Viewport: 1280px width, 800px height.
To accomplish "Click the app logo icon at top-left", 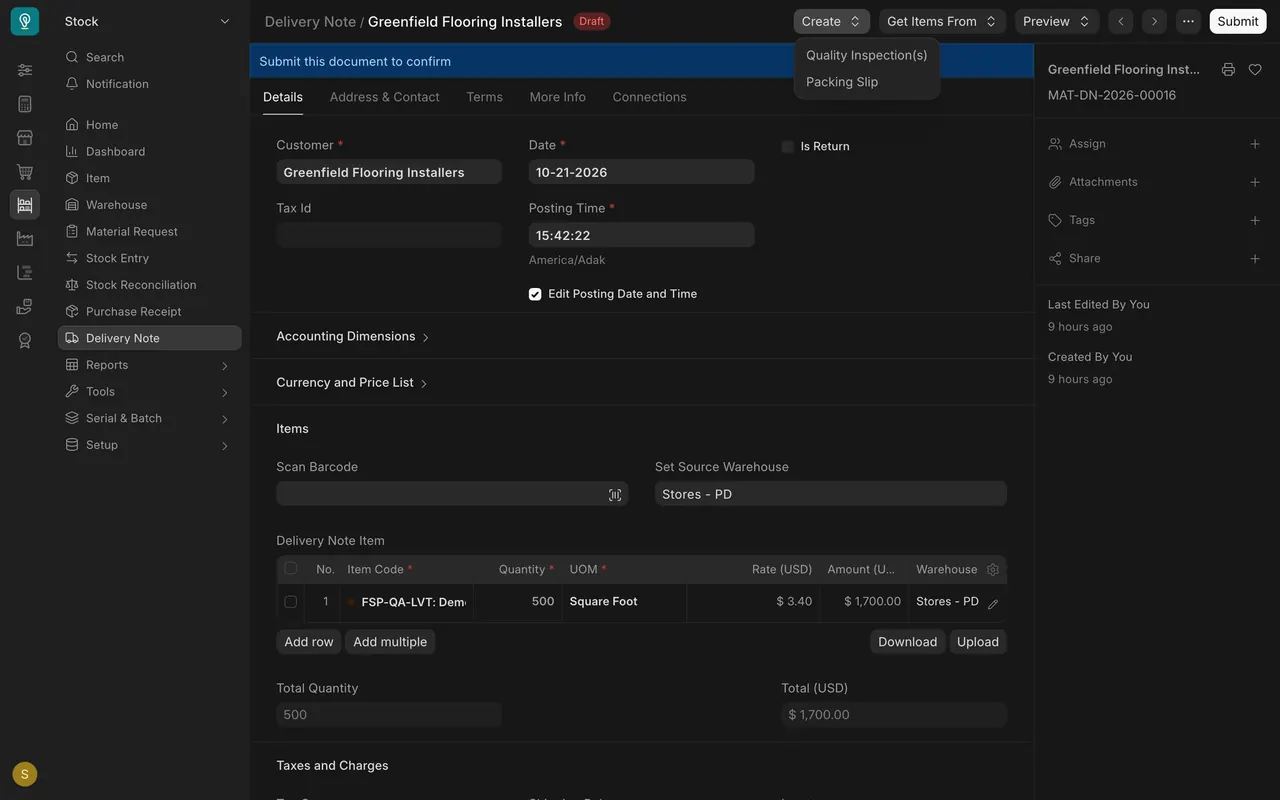I will pyautogui.click(x=25, y=21).
